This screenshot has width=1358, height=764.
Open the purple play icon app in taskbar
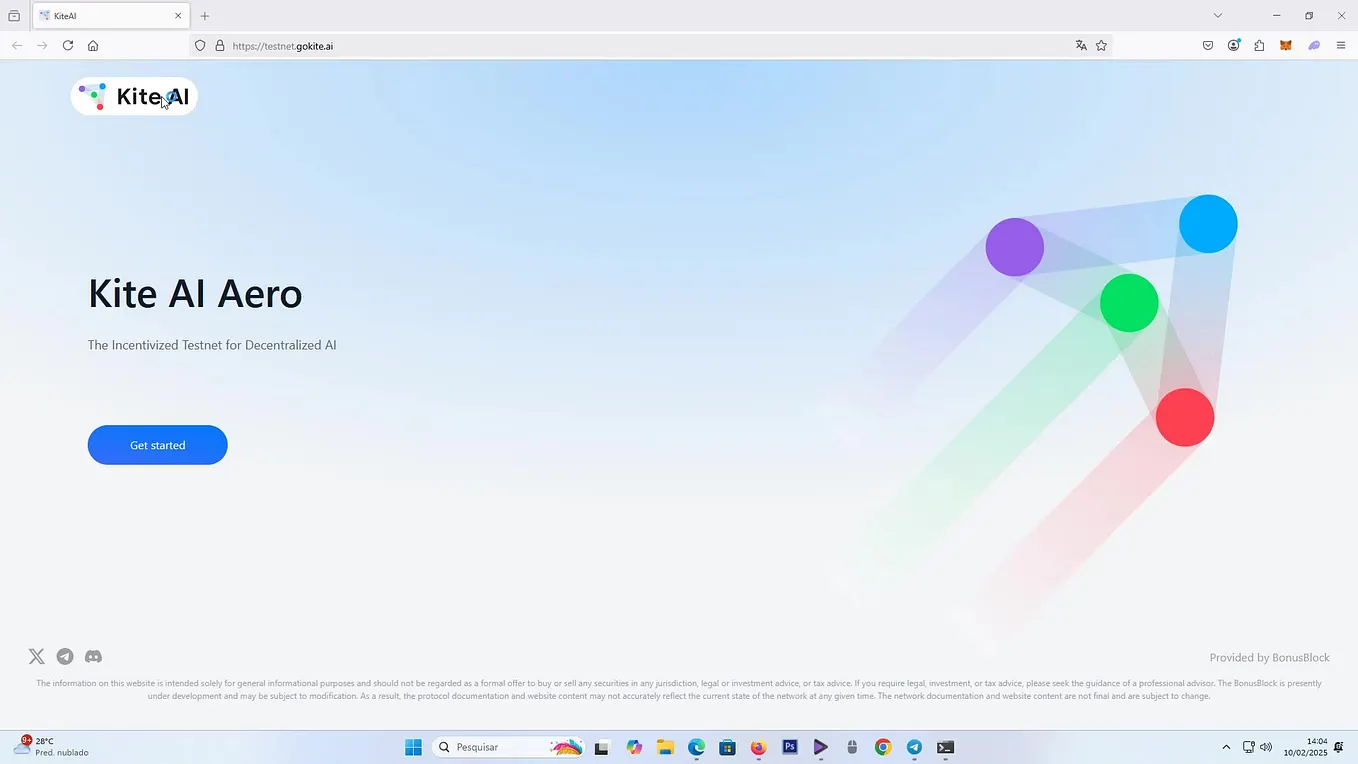tap(820, 747)
